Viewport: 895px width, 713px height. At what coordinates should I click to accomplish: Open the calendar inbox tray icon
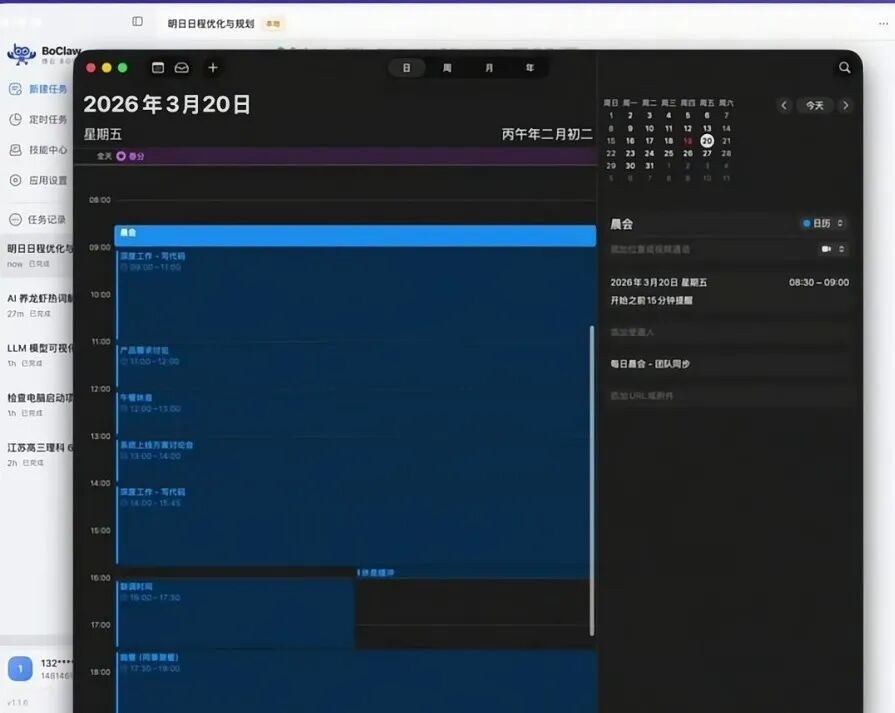point(181,68)
